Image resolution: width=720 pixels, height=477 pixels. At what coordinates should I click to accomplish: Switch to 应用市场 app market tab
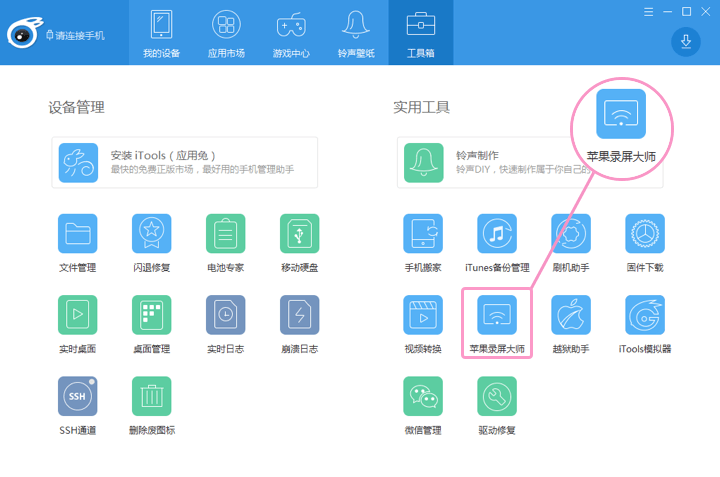pyautogui.click(x=225, y=33)
